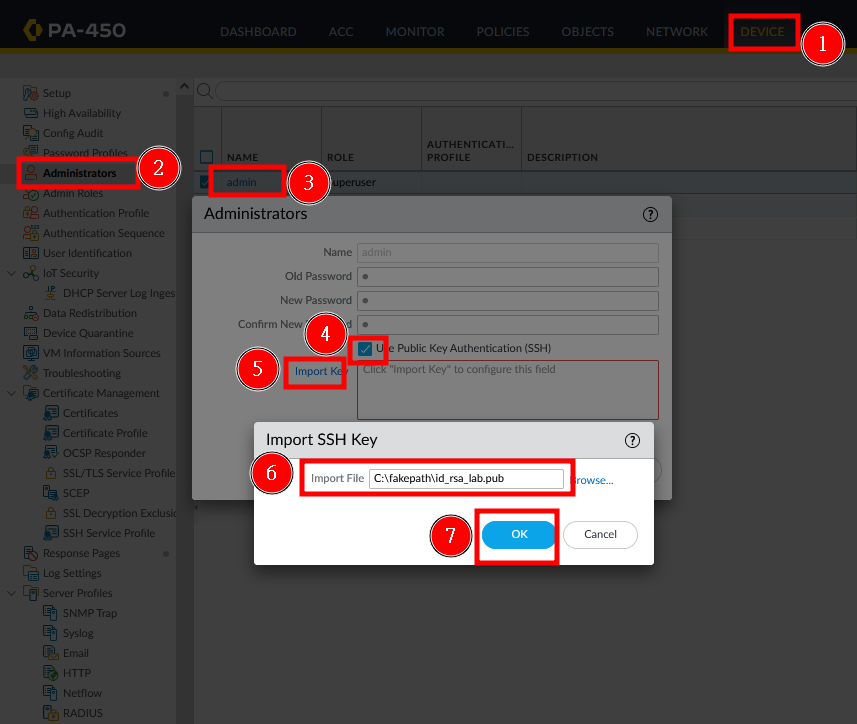
Task: Click the PA-450 logo
Action: coord(75,30)
